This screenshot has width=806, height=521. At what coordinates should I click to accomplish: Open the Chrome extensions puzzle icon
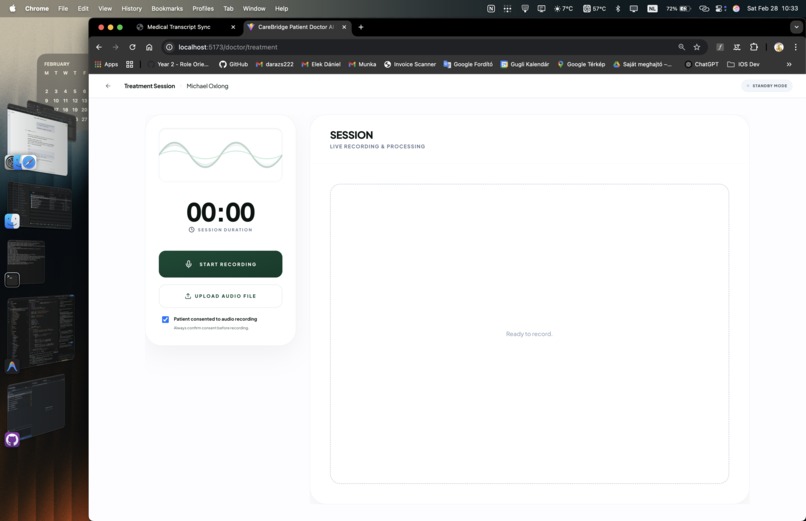click(754, 47)
